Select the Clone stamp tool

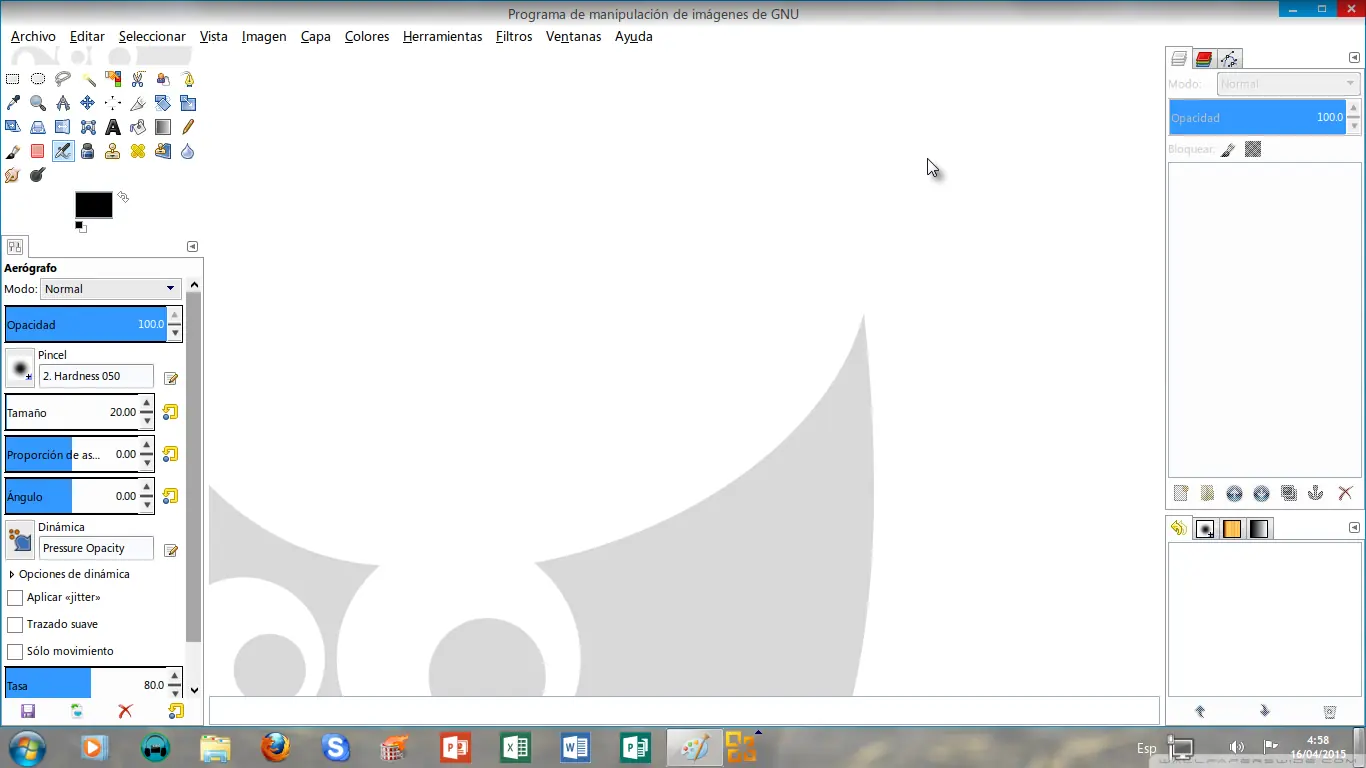pyautogui.click(x=113, y=151)
